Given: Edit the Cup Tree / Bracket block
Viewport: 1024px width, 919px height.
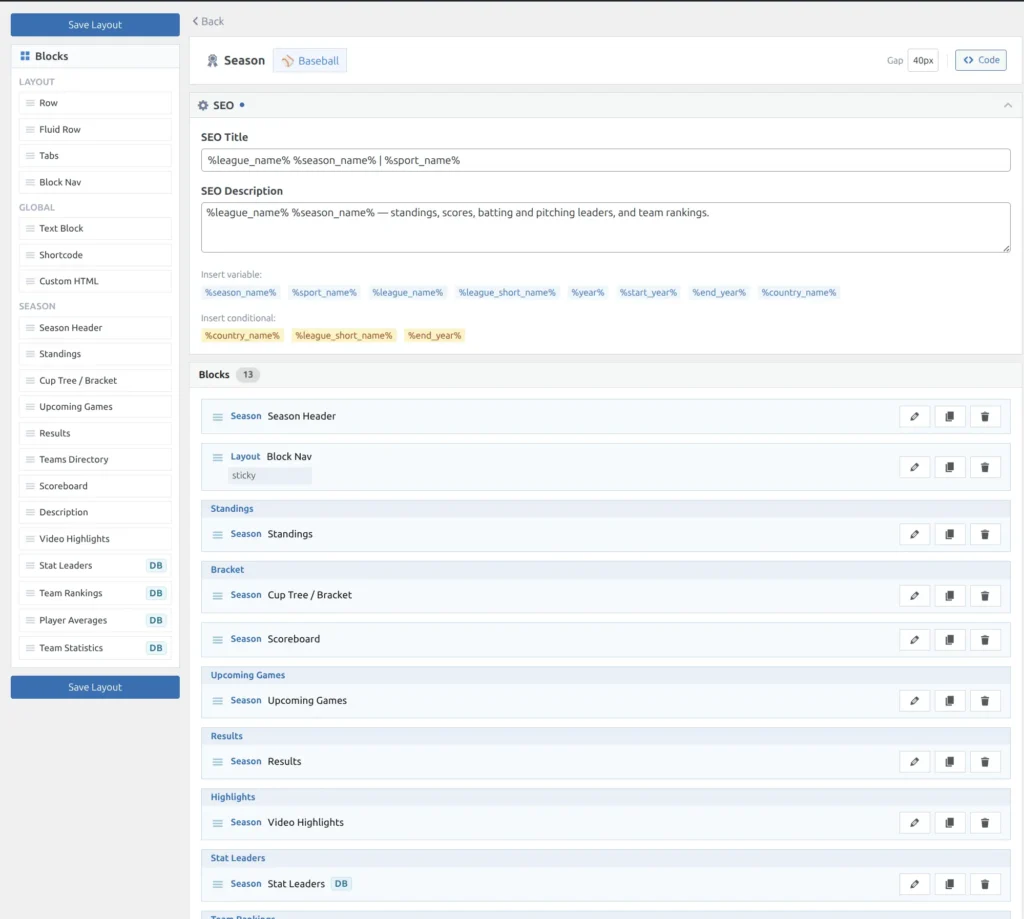Looking at the screenshot, I should [x=914, y=596].
